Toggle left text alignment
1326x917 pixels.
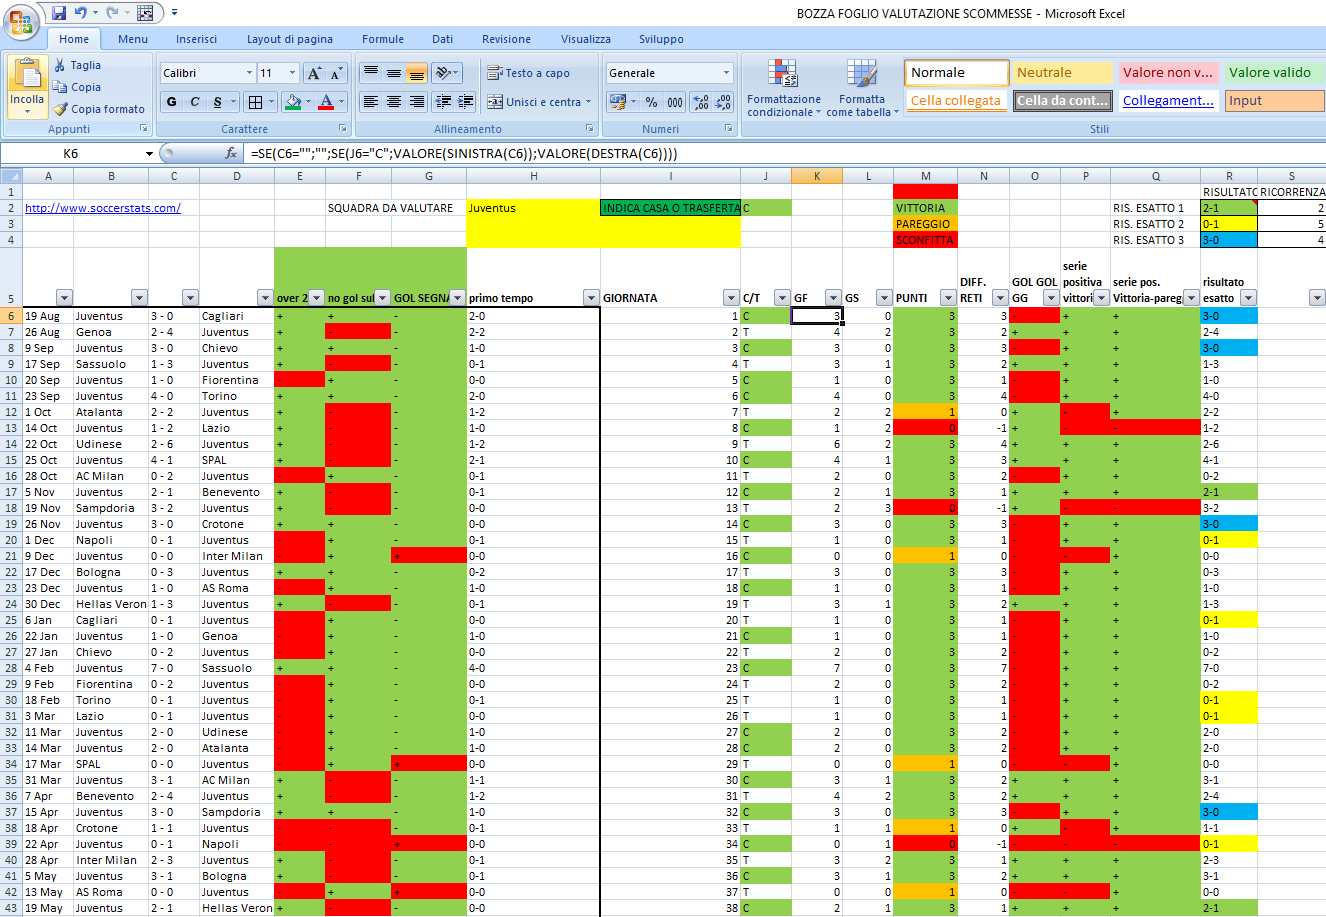click(x=371, y=102)
